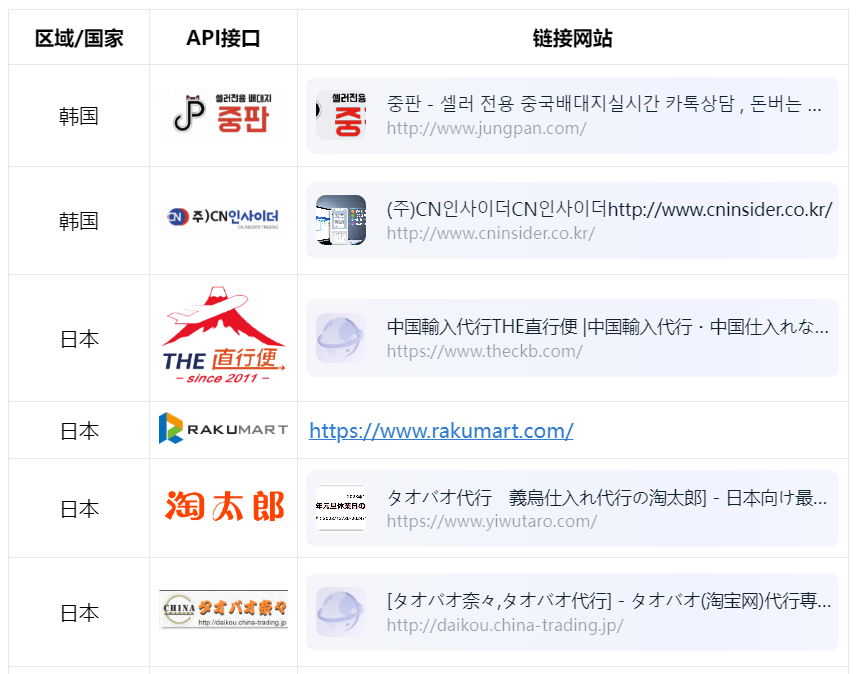Open the 중판 jungpan link card title

click(604, 104)
